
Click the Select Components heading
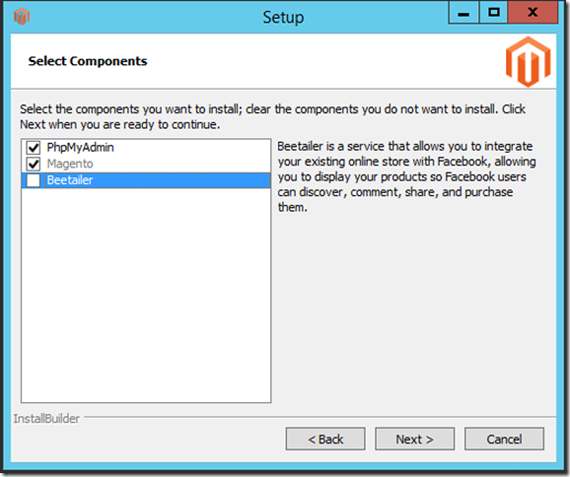coord(88,61)
